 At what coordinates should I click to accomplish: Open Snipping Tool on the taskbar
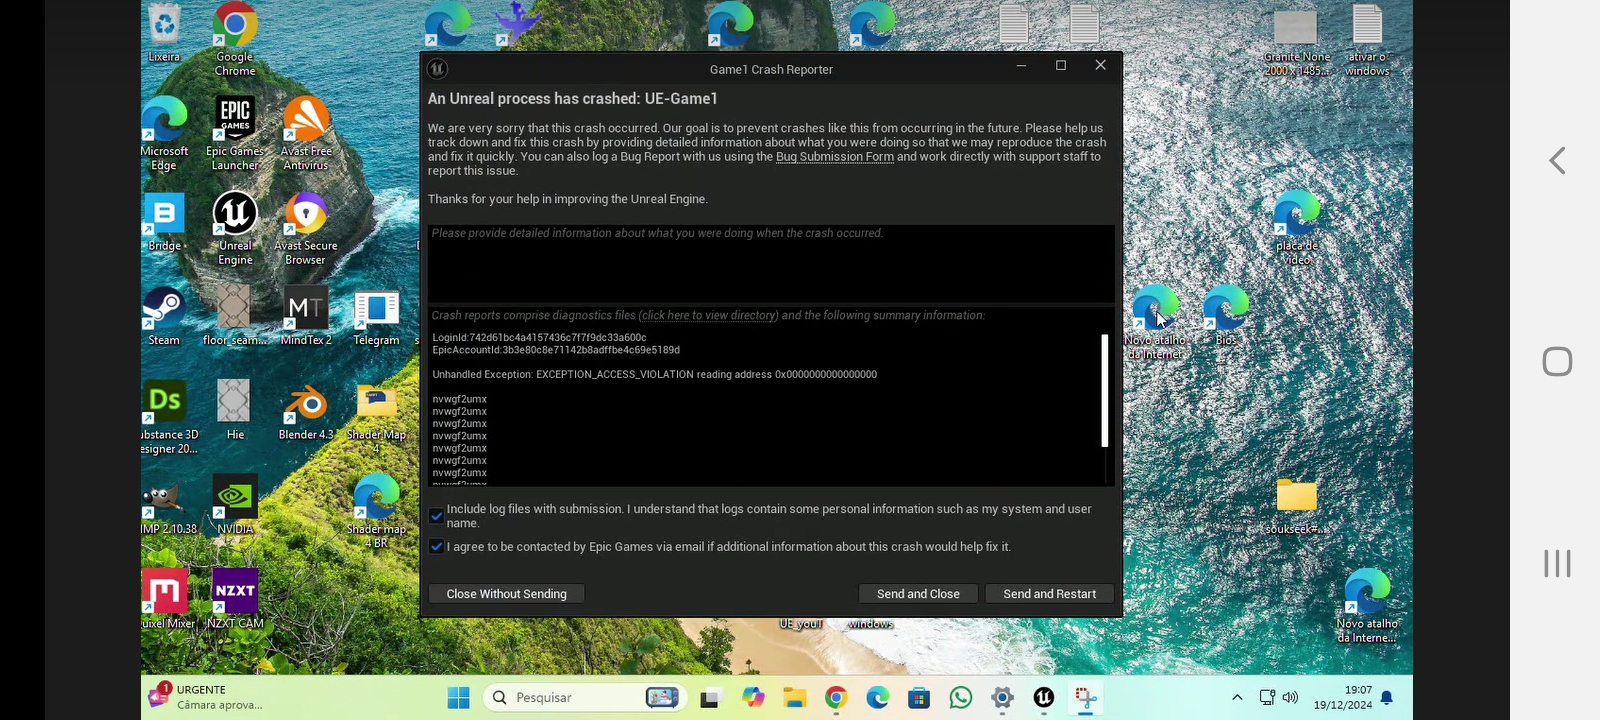coord(1086,698)
